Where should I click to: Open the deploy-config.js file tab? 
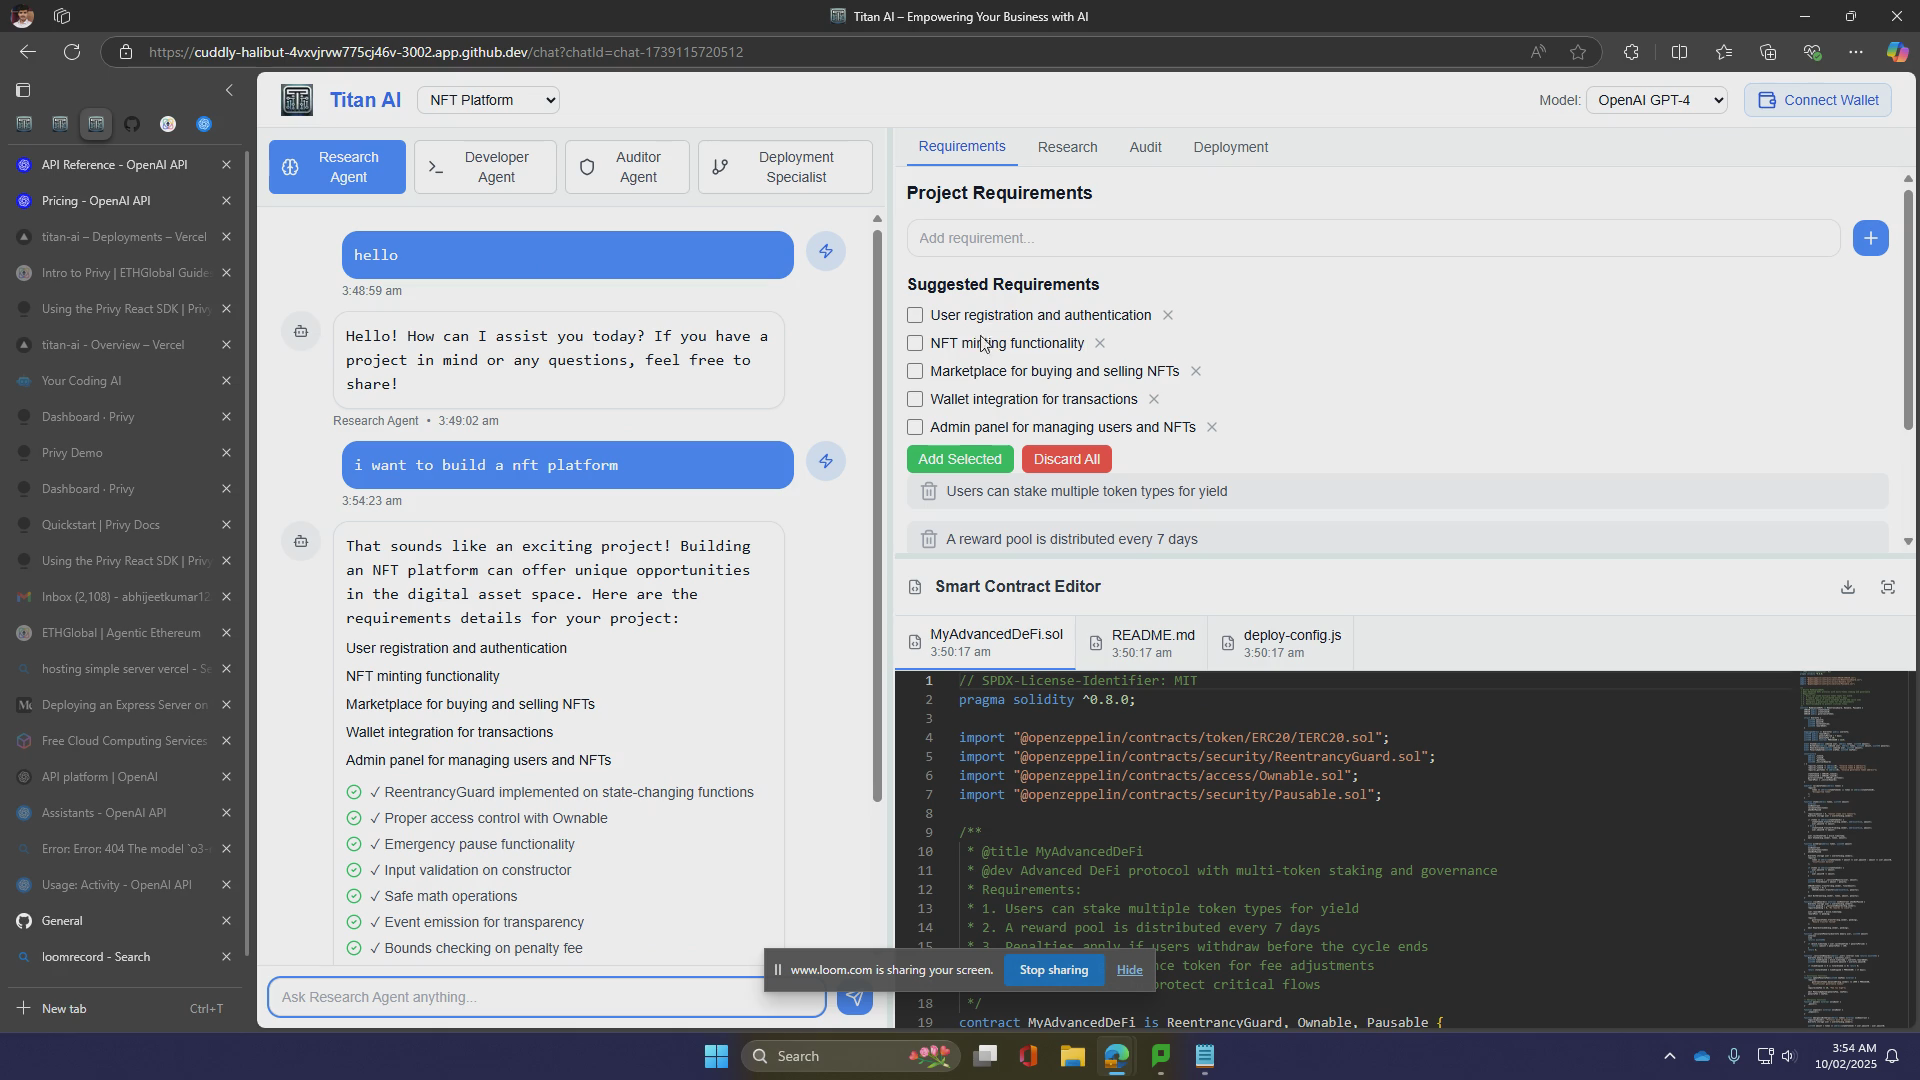pos(1280,643)
